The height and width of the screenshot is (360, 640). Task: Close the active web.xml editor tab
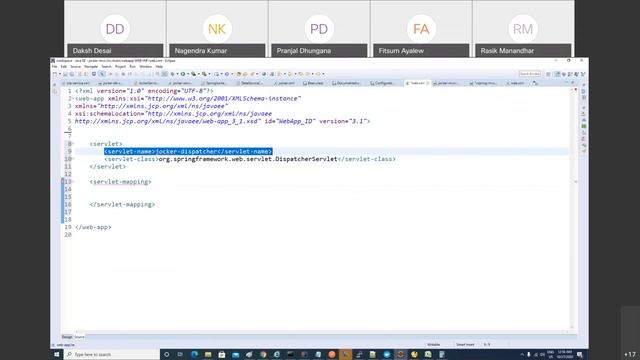[428, 83]
